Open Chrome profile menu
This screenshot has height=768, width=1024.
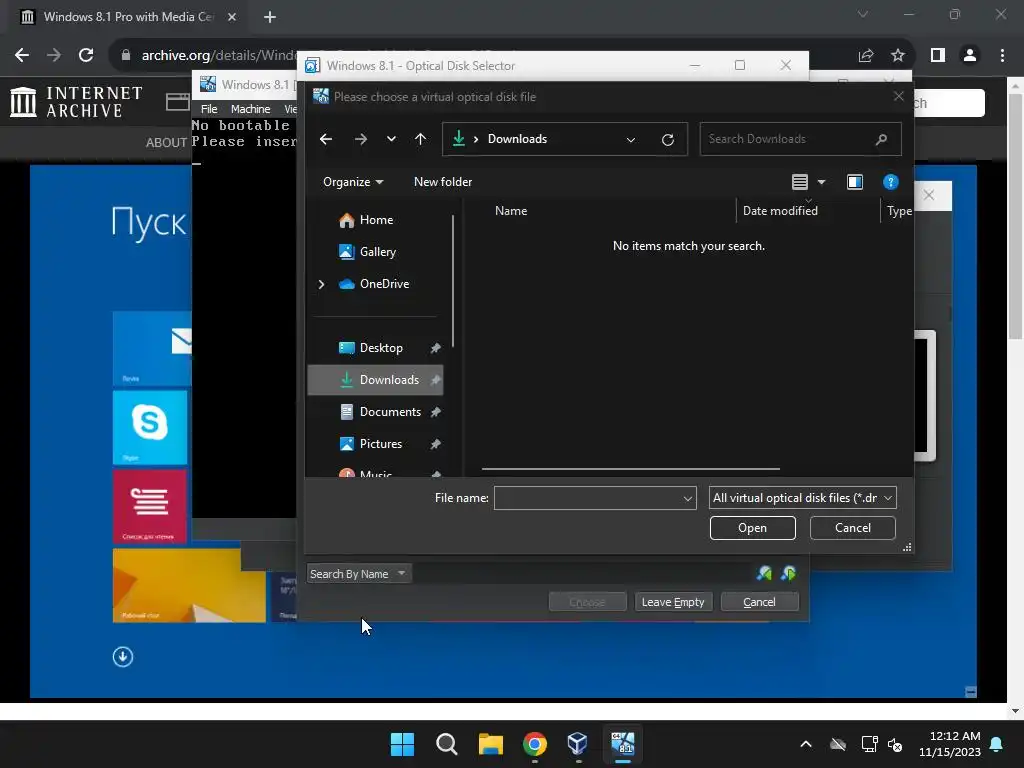[970, 56]
